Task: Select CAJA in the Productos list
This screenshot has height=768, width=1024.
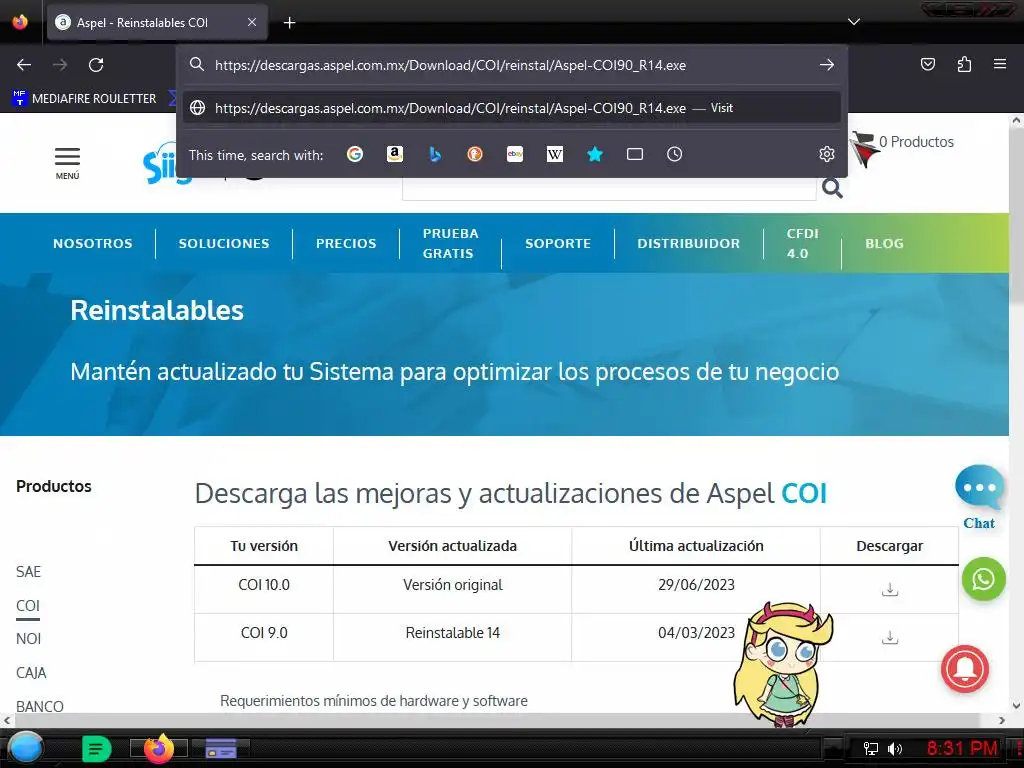Action: point(31,673)
